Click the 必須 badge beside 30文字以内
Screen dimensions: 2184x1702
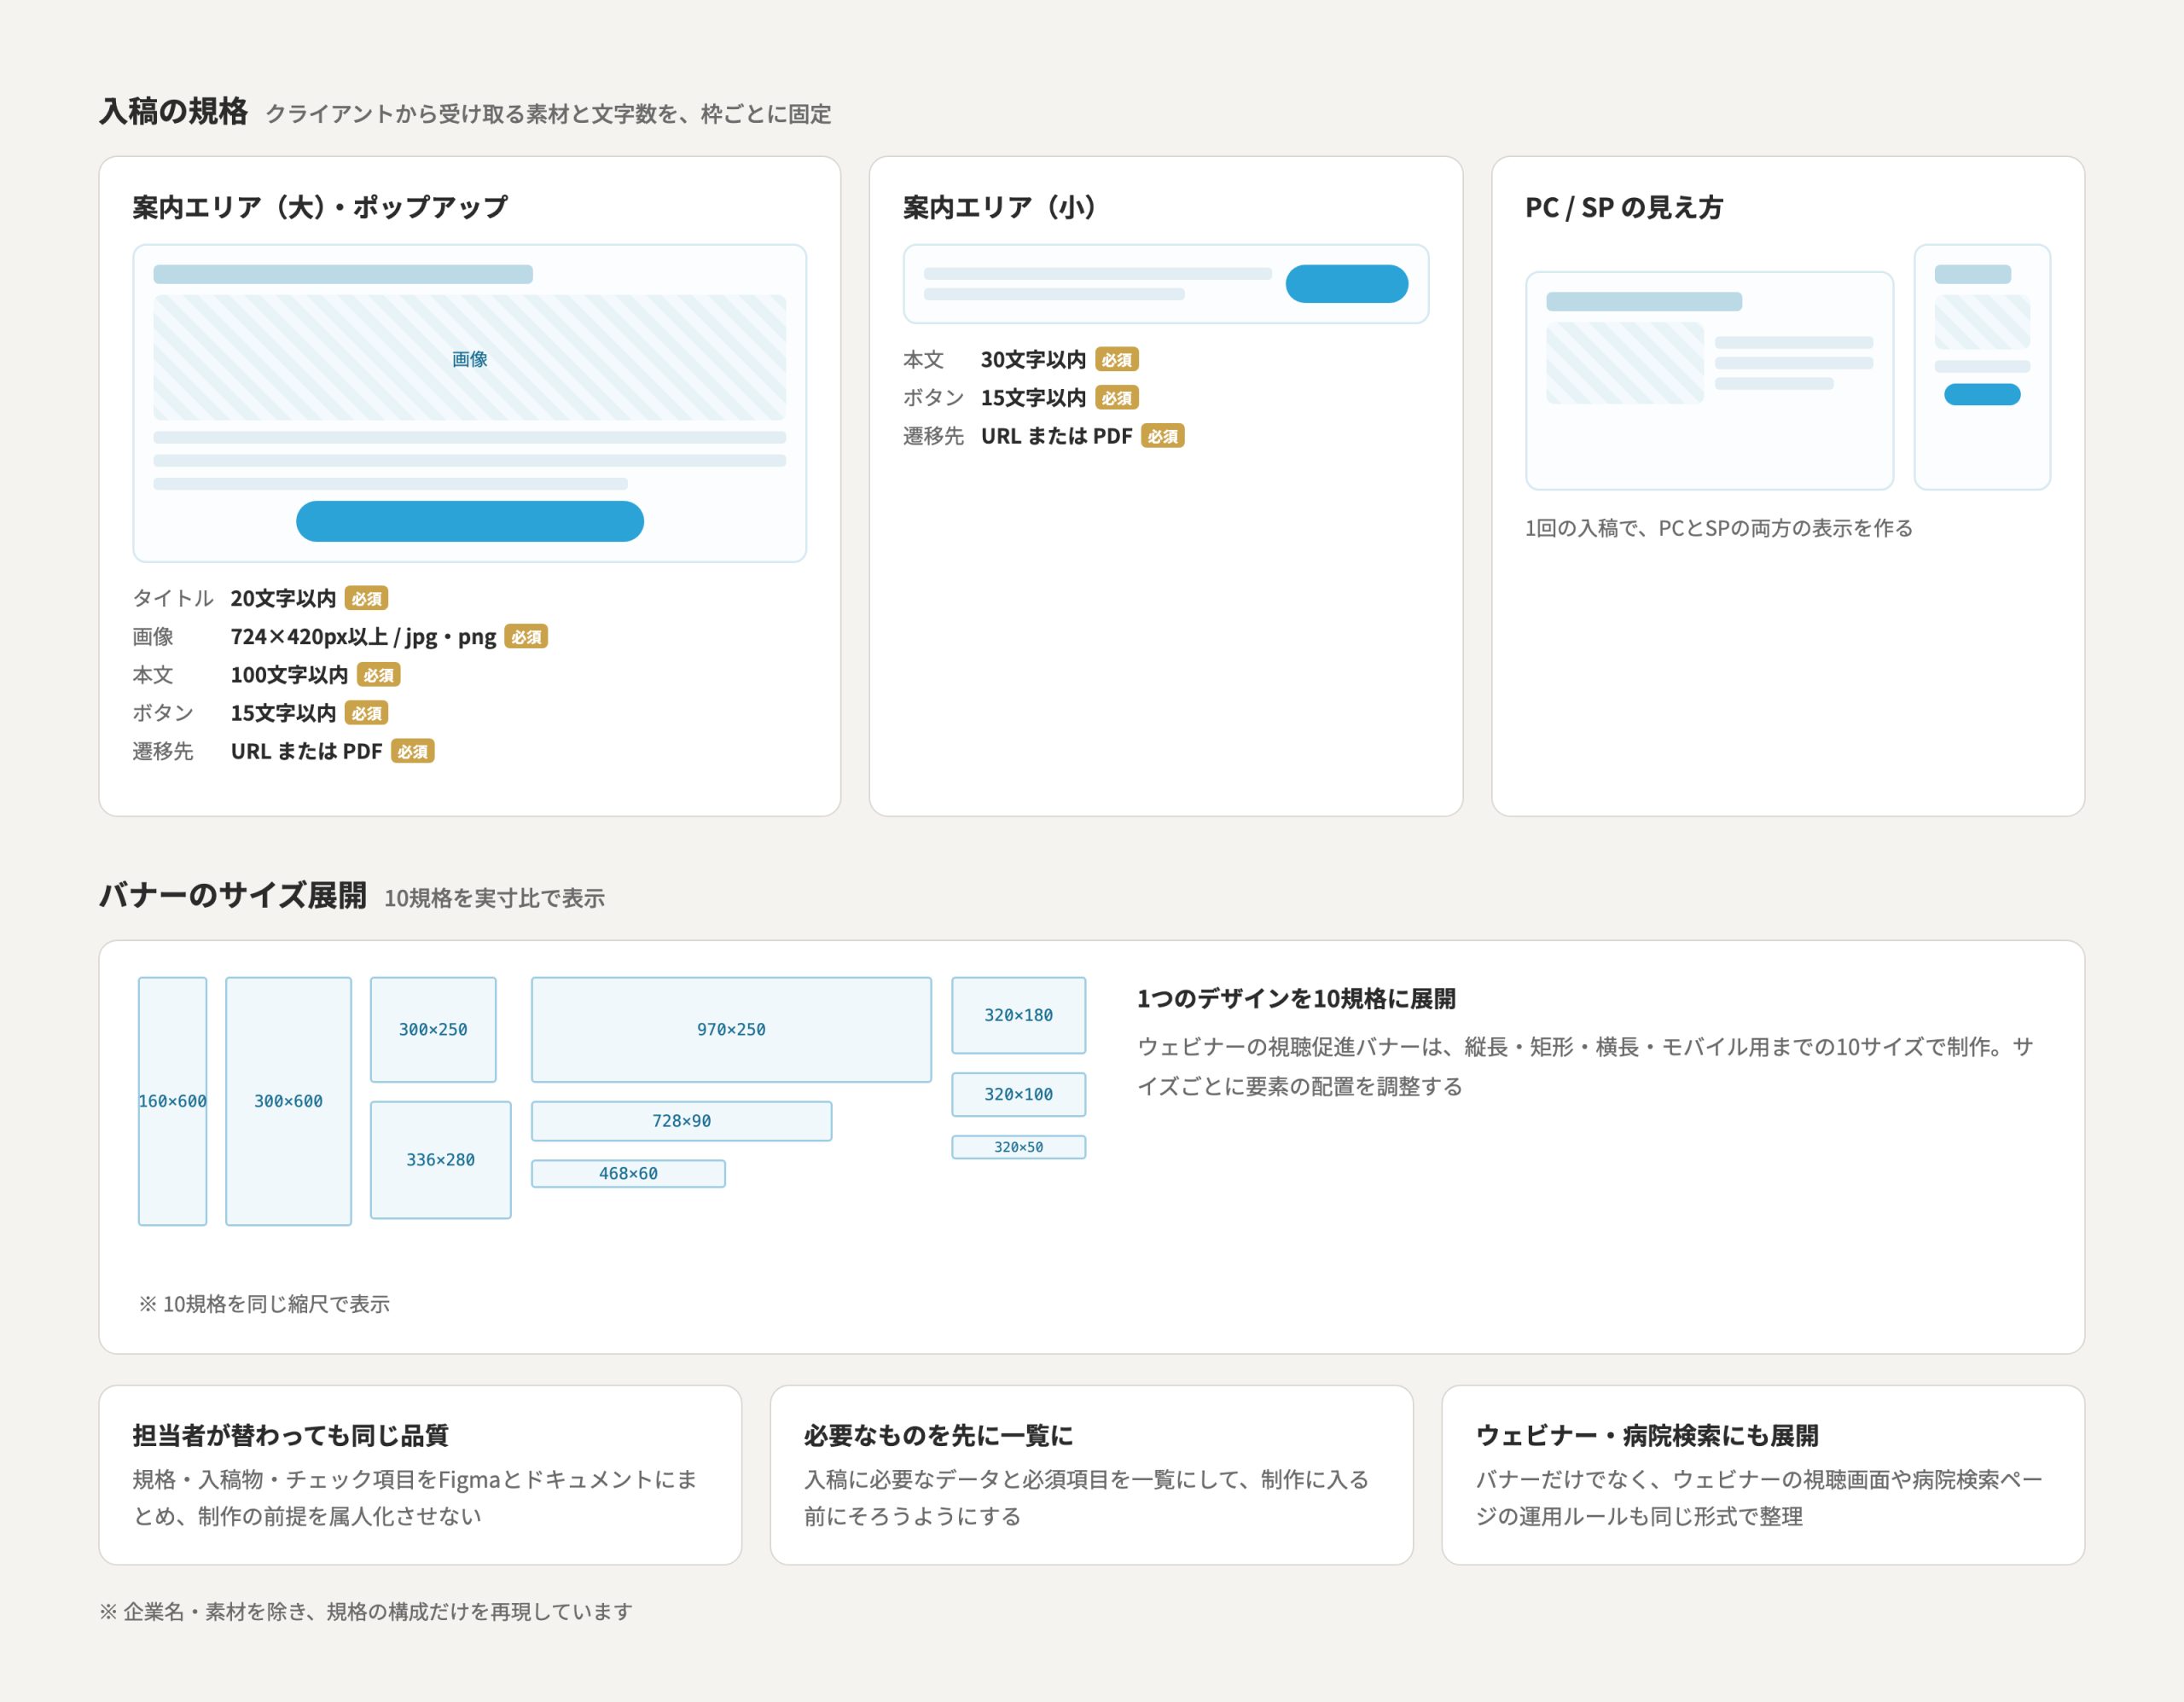pyautogui.click(x=1117, y=360)
